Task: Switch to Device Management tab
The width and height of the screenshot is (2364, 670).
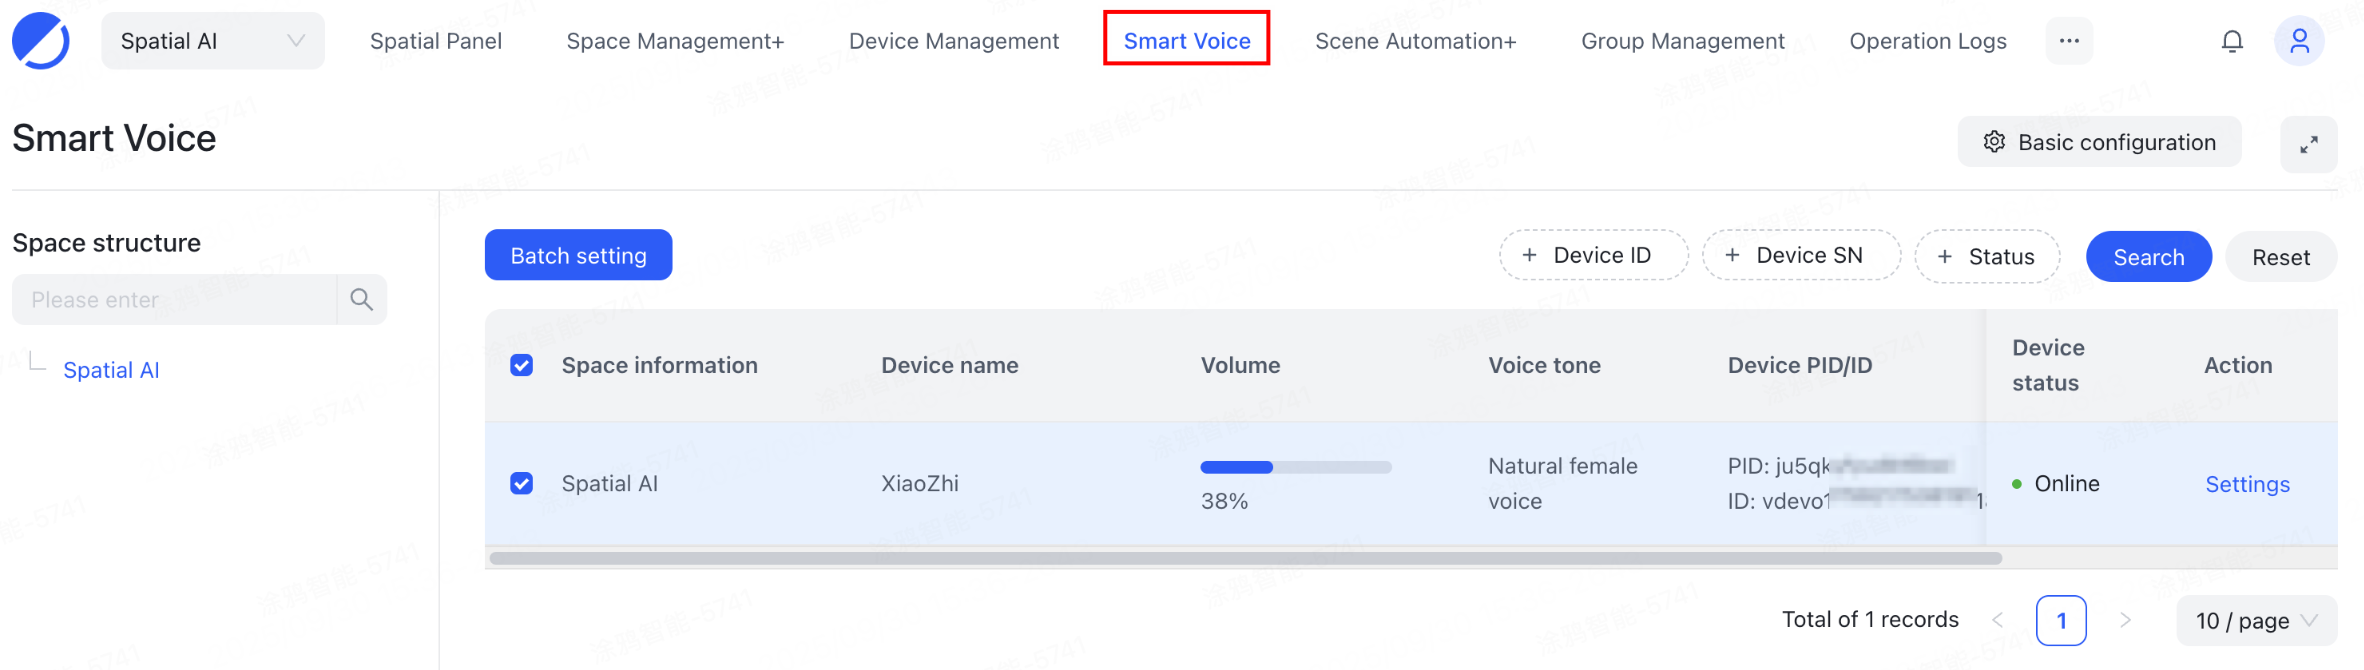Action: point(953,41)
